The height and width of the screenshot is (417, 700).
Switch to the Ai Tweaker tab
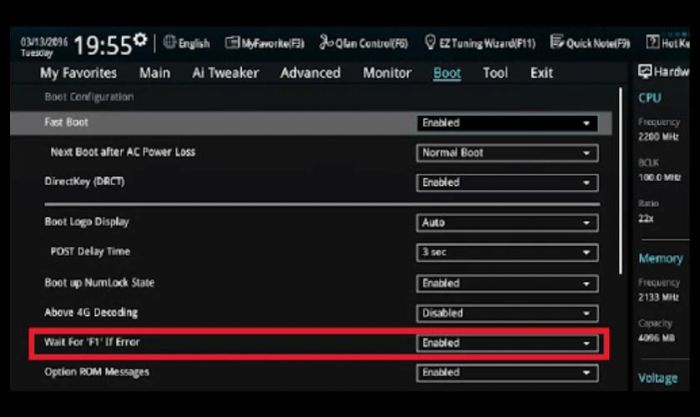pyautogui.click(x=225, y=73)
